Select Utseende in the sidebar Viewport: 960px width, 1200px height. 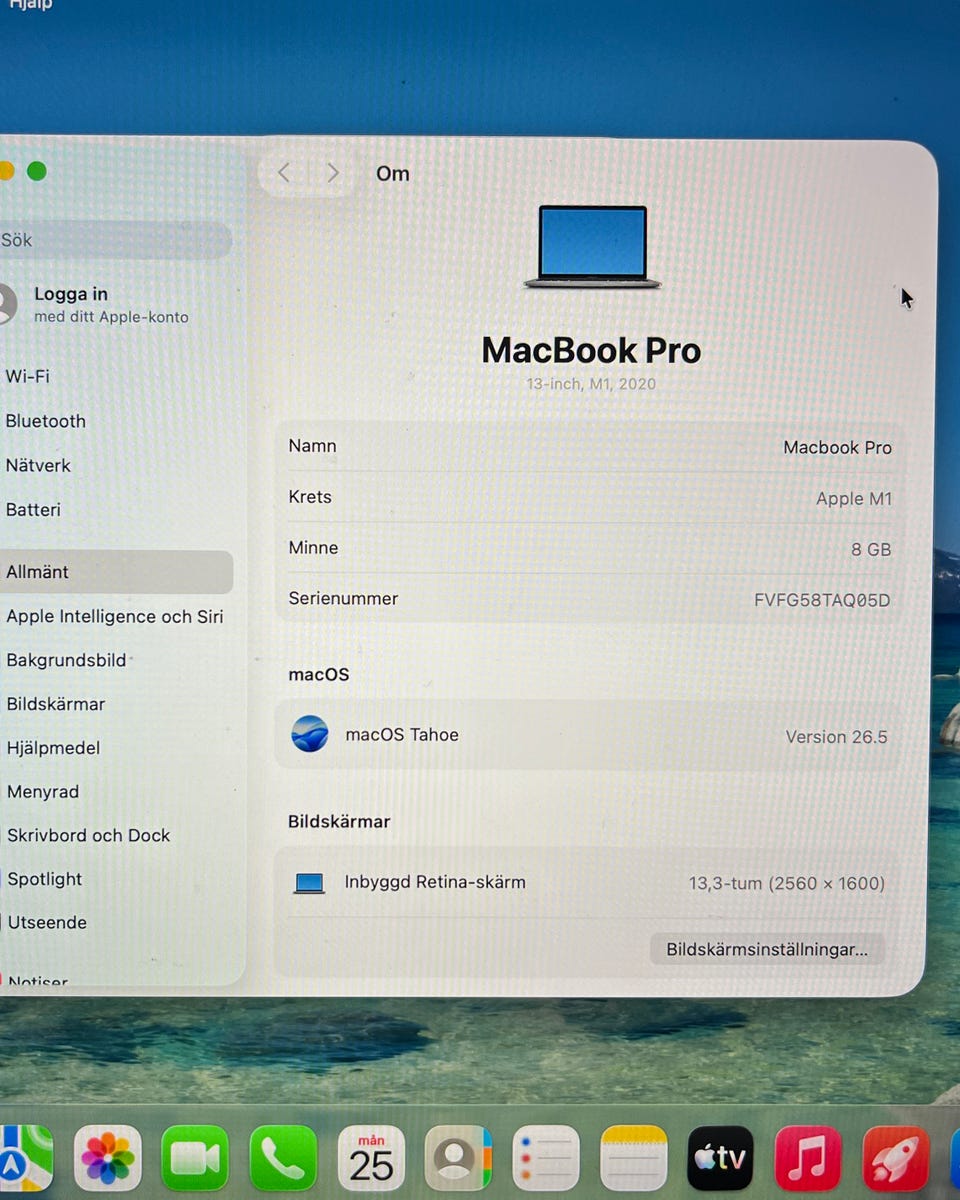[x=47, y=922]
